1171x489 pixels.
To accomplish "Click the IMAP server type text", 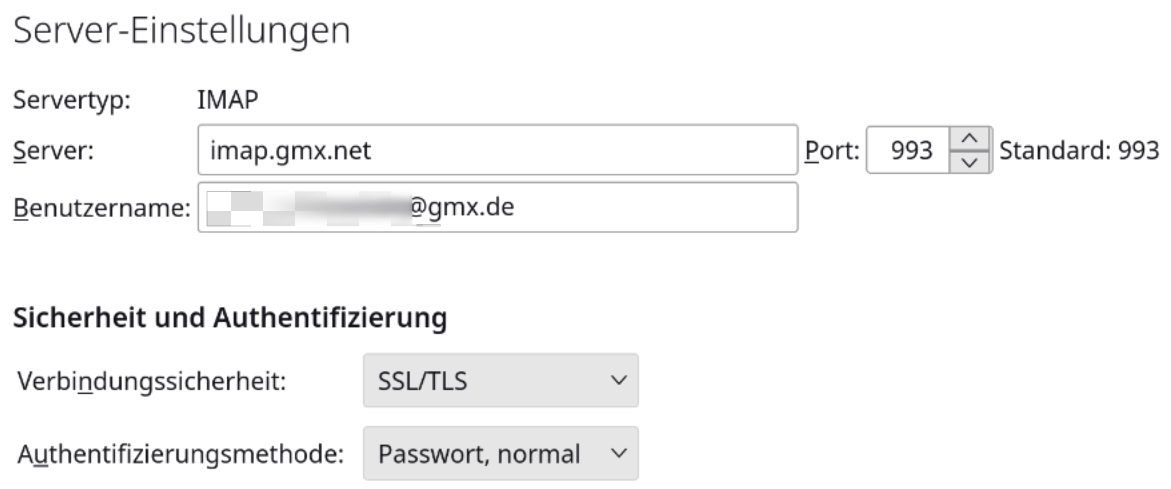I will pyautogui.click(x=223, y=99).
